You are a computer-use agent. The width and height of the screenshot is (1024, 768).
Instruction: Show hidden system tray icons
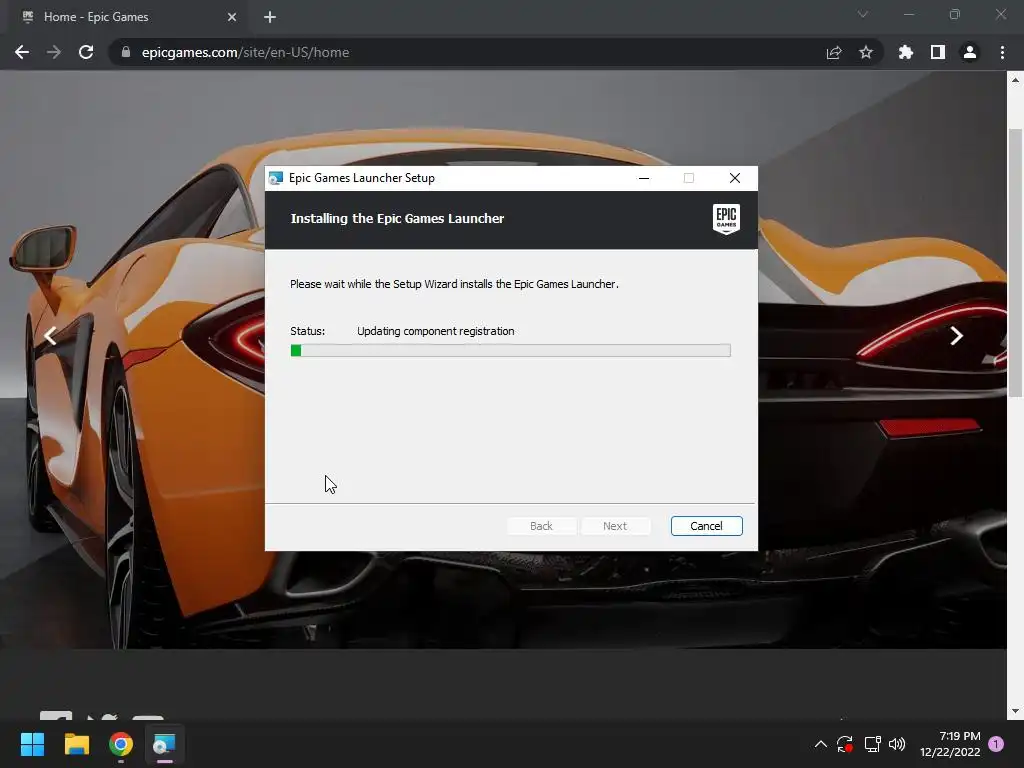pos(821,744)
